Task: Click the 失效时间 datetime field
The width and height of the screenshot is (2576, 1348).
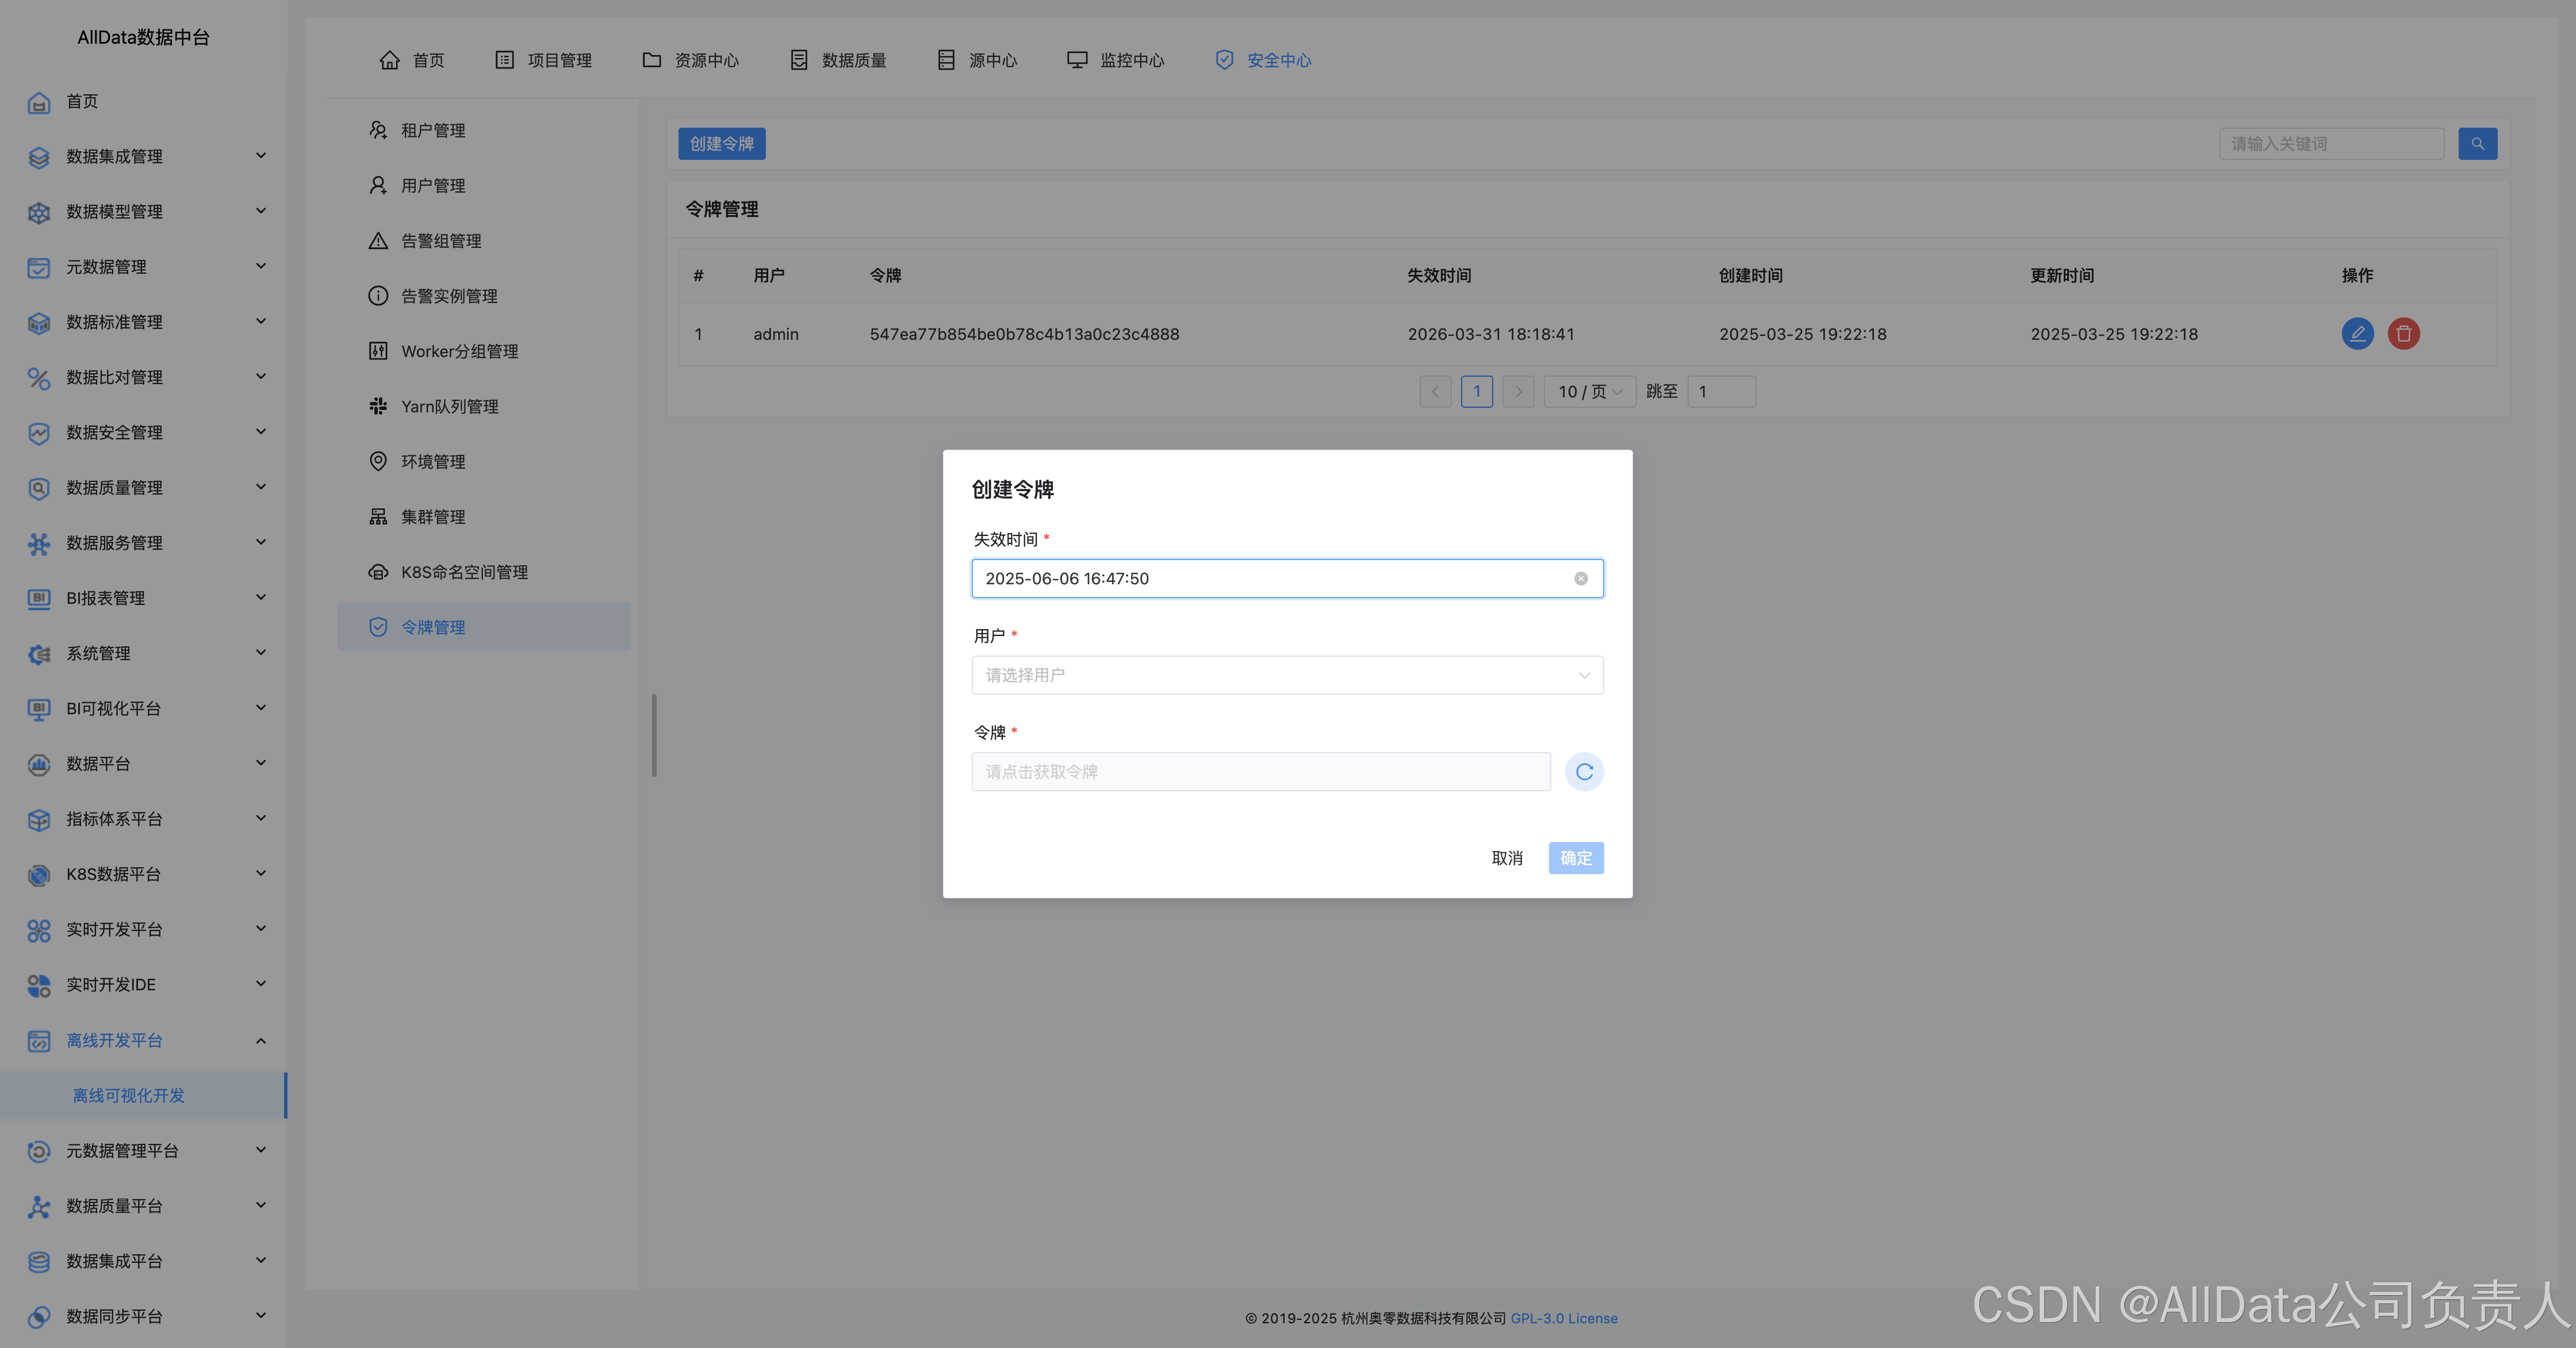Action: point(1287,579)
